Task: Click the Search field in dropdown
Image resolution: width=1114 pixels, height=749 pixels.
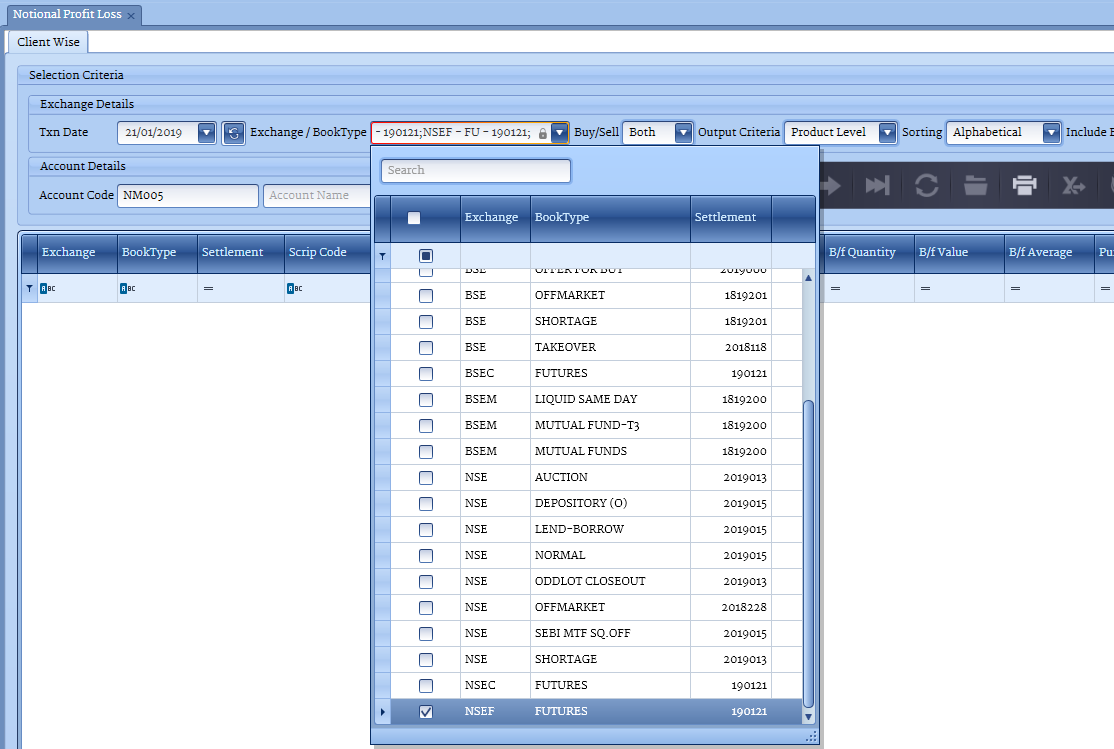Action: pos(475,171)
